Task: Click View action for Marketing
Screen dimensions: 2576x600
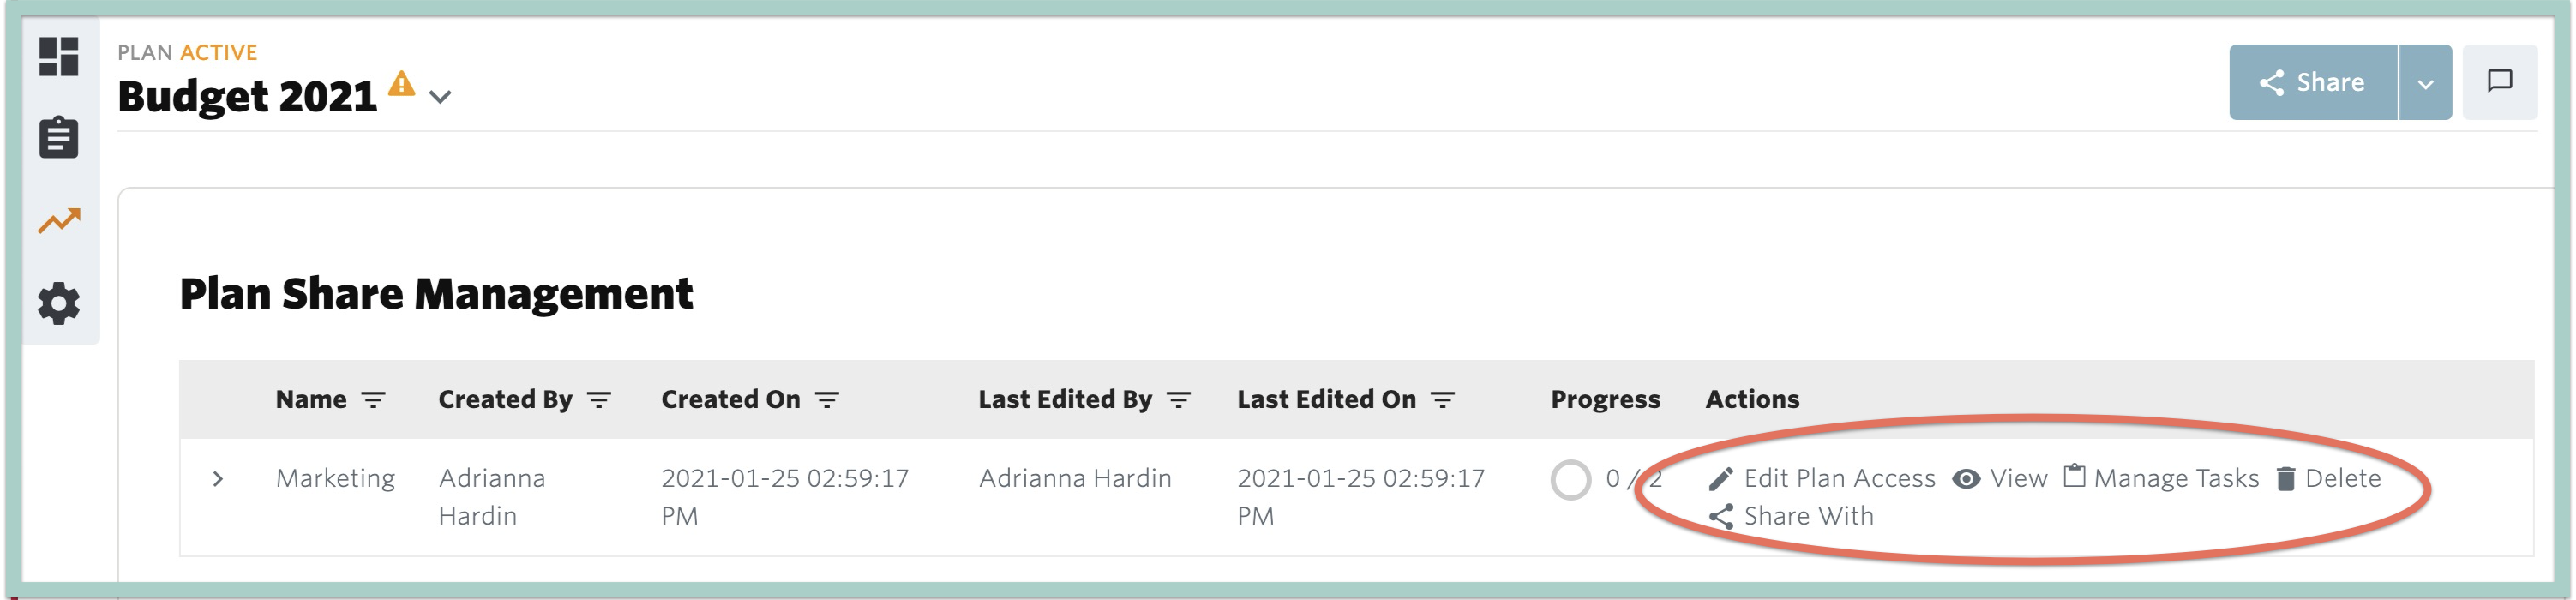Action: pos(2000,479)
